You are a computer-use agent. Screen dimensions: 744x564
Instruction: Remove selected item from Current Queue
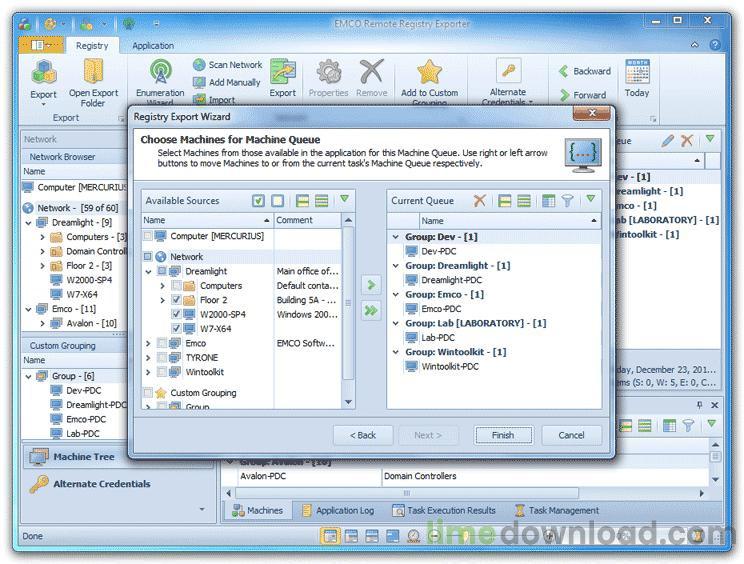[x=480, y=201]
